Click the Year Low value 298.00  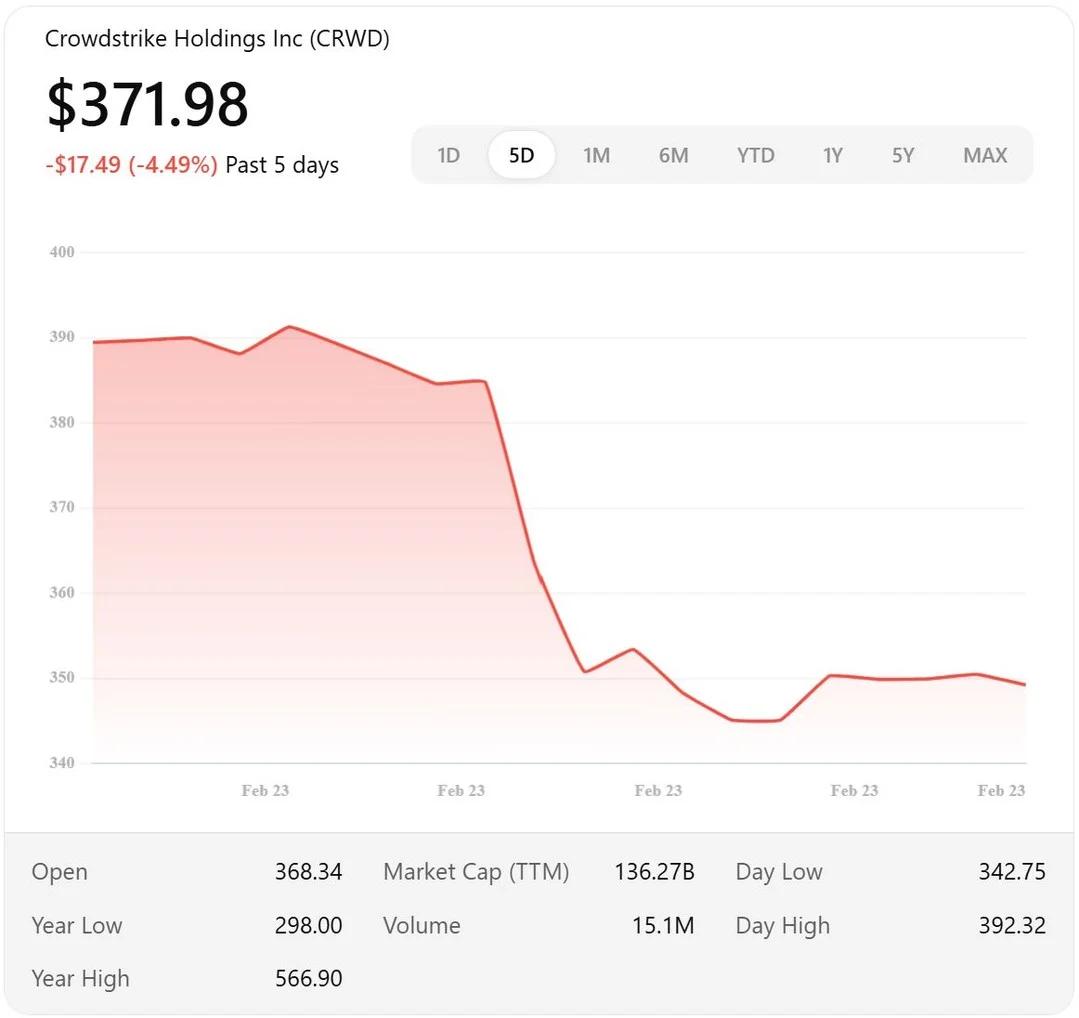pos(308,926)
